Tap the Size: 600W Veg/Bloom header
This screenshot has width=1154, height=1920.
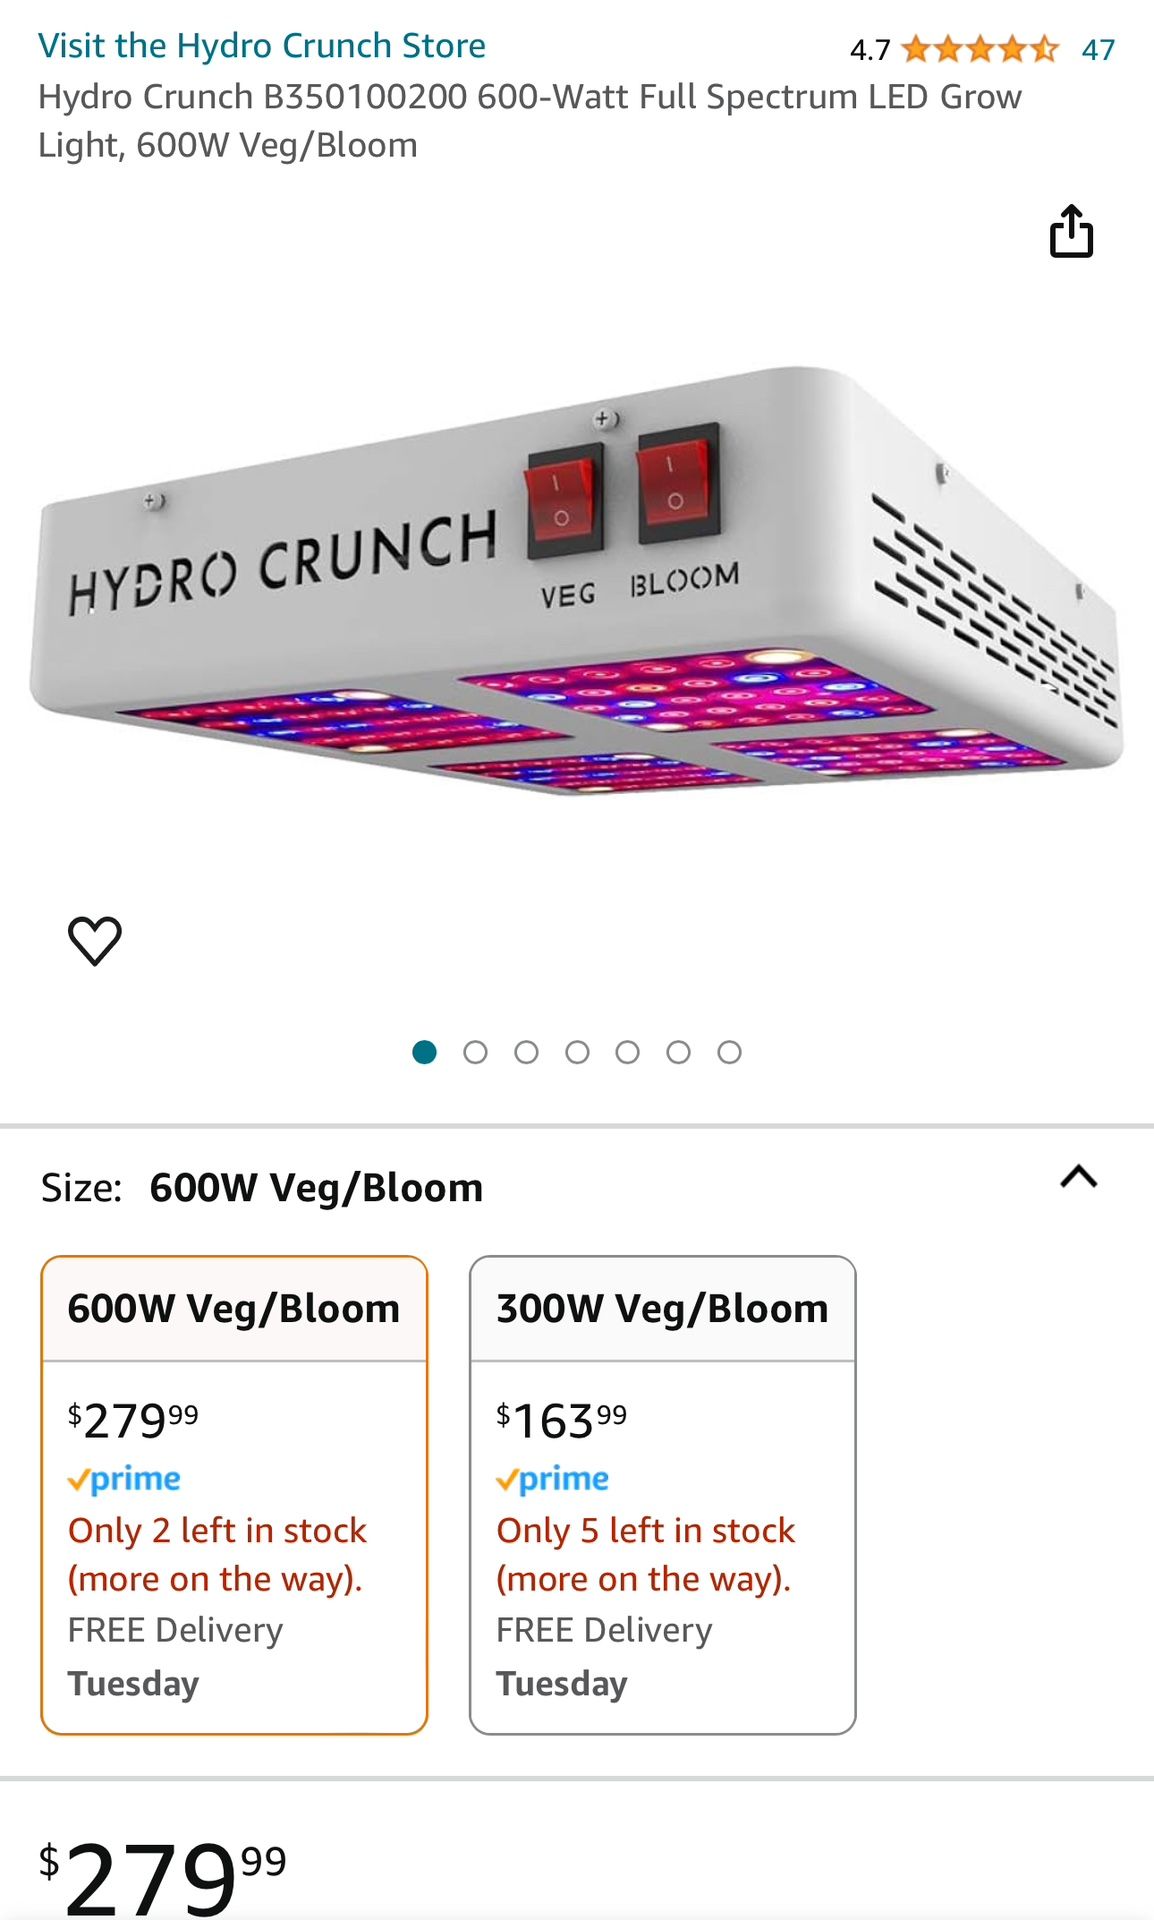click(262, 1188)
